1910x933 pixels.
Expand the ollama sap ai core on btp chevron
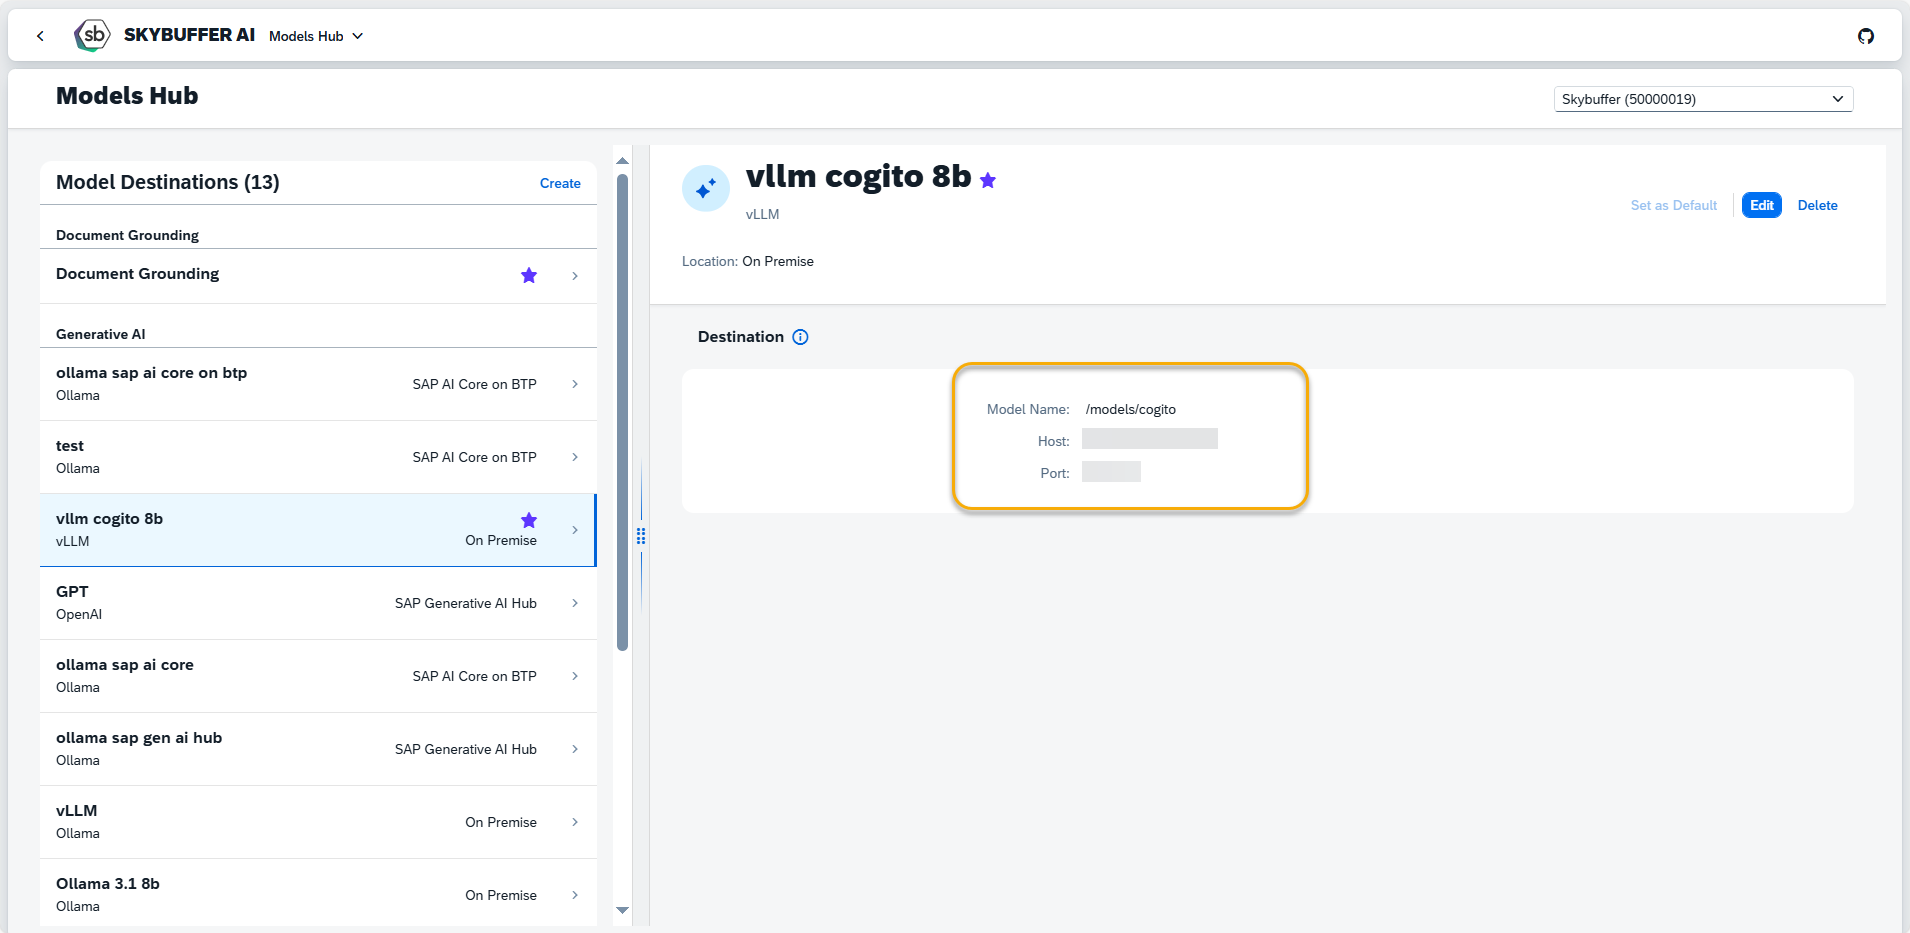coord(575,384)
